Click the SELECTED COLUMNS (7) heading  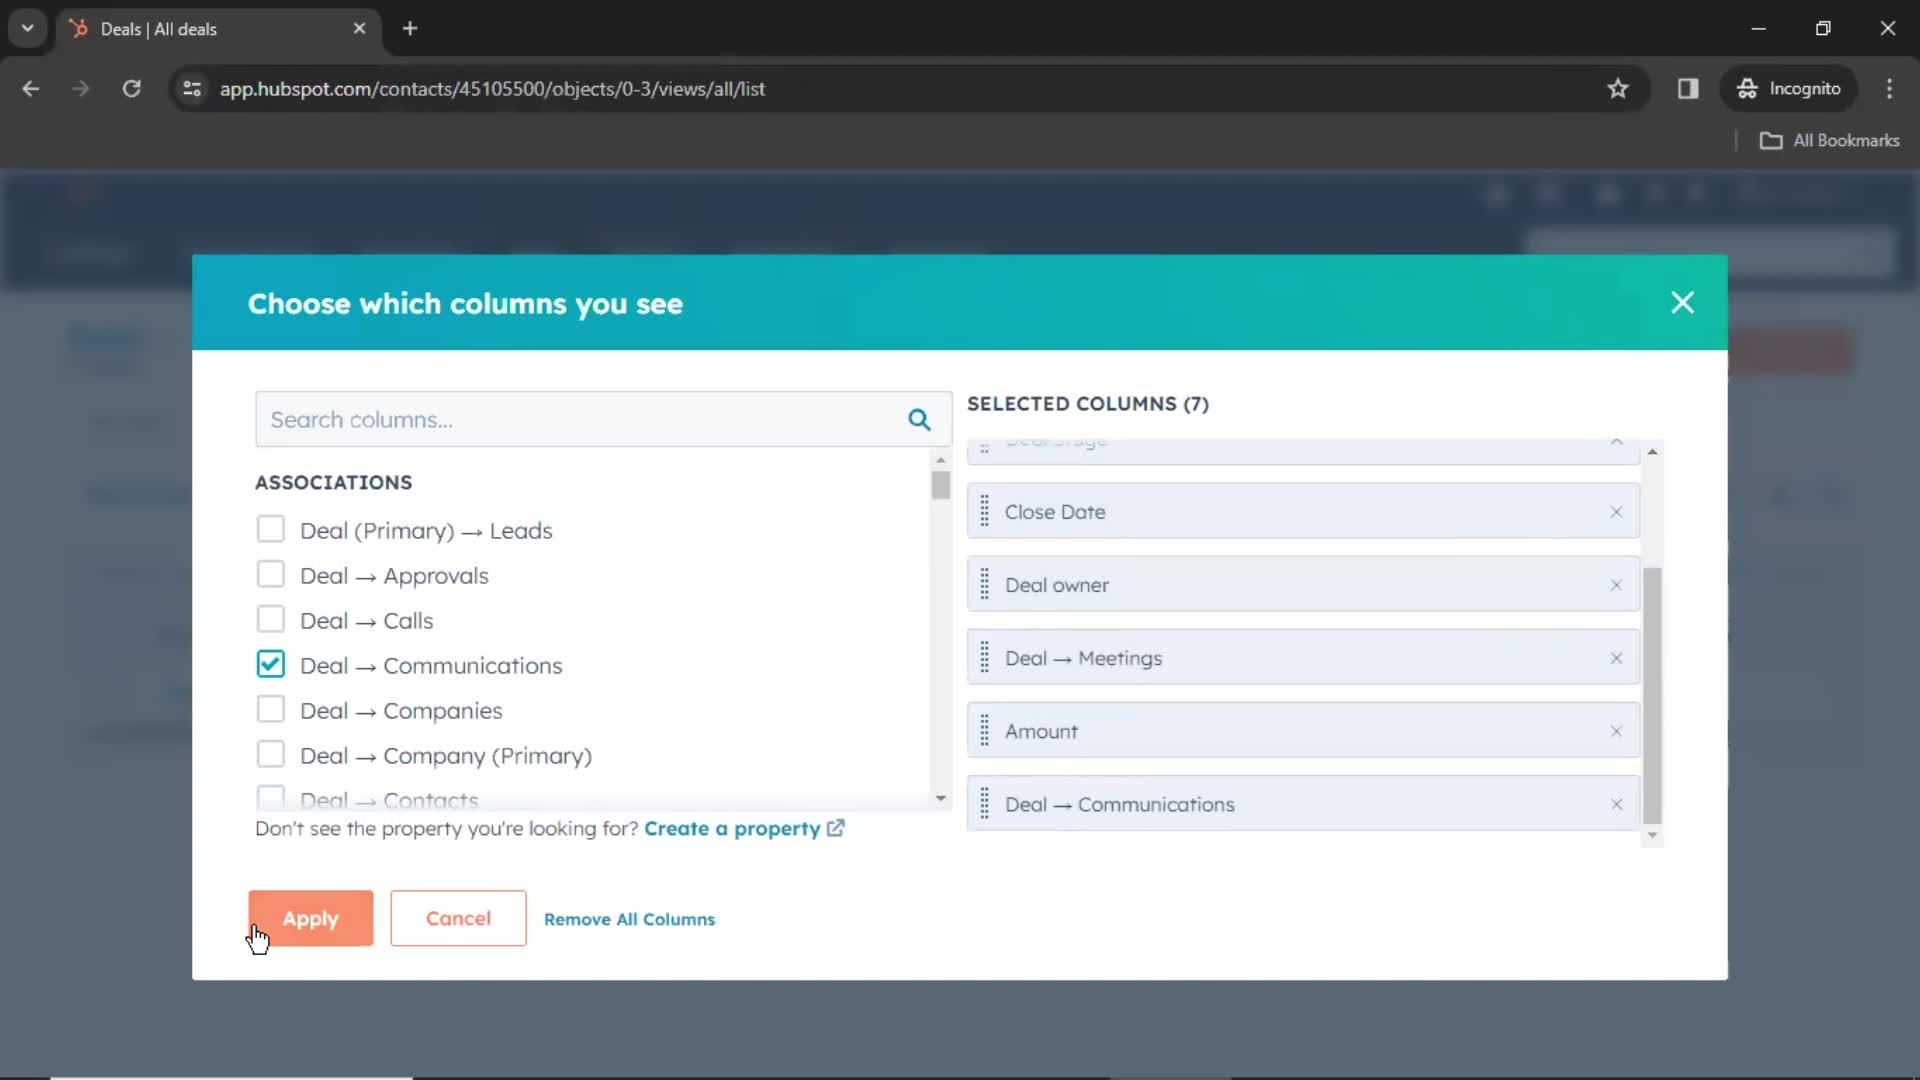[1088, 404]
